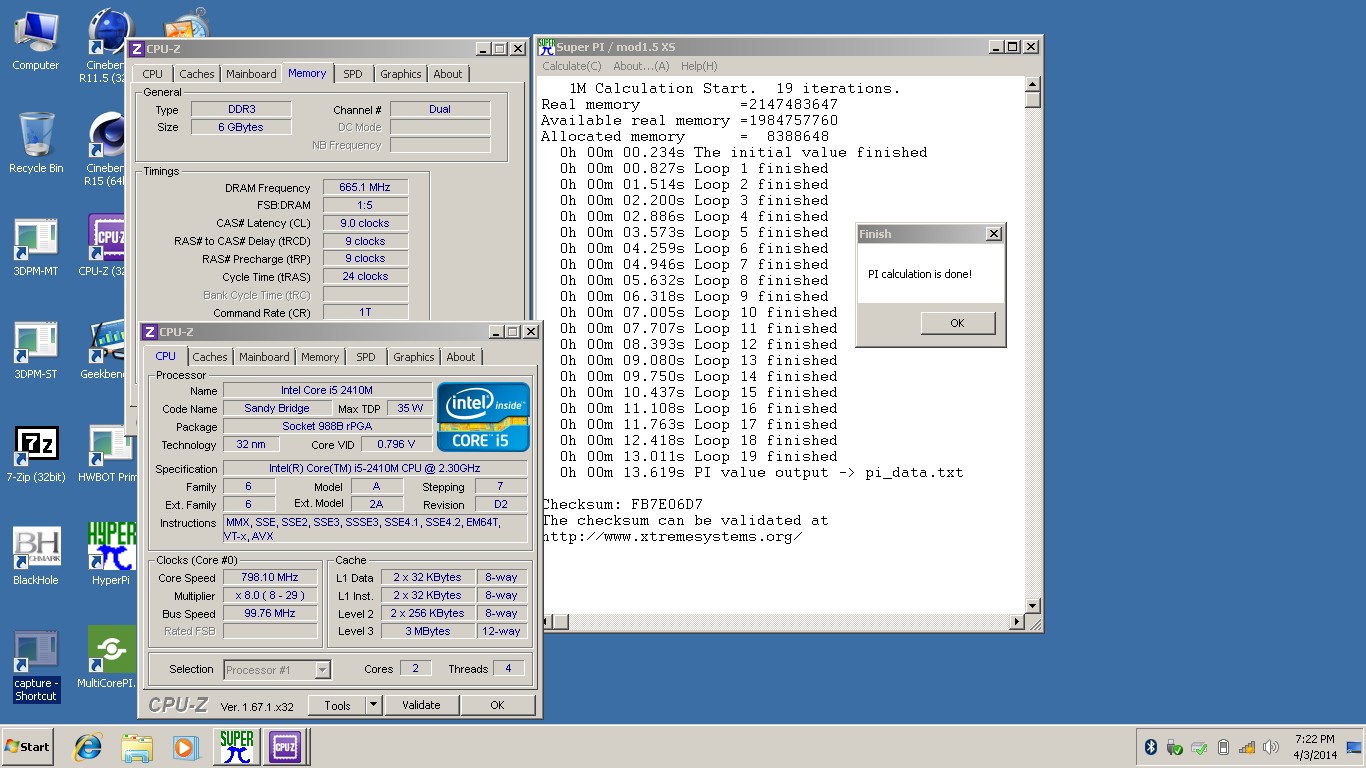
Task: Open Internet Explorer from the taskbar
Action: 88,747
